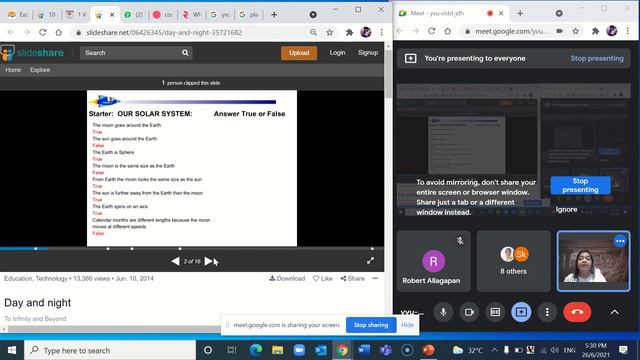
Task: Click the Windows taskbar search box
Action: tap(110, 350)
